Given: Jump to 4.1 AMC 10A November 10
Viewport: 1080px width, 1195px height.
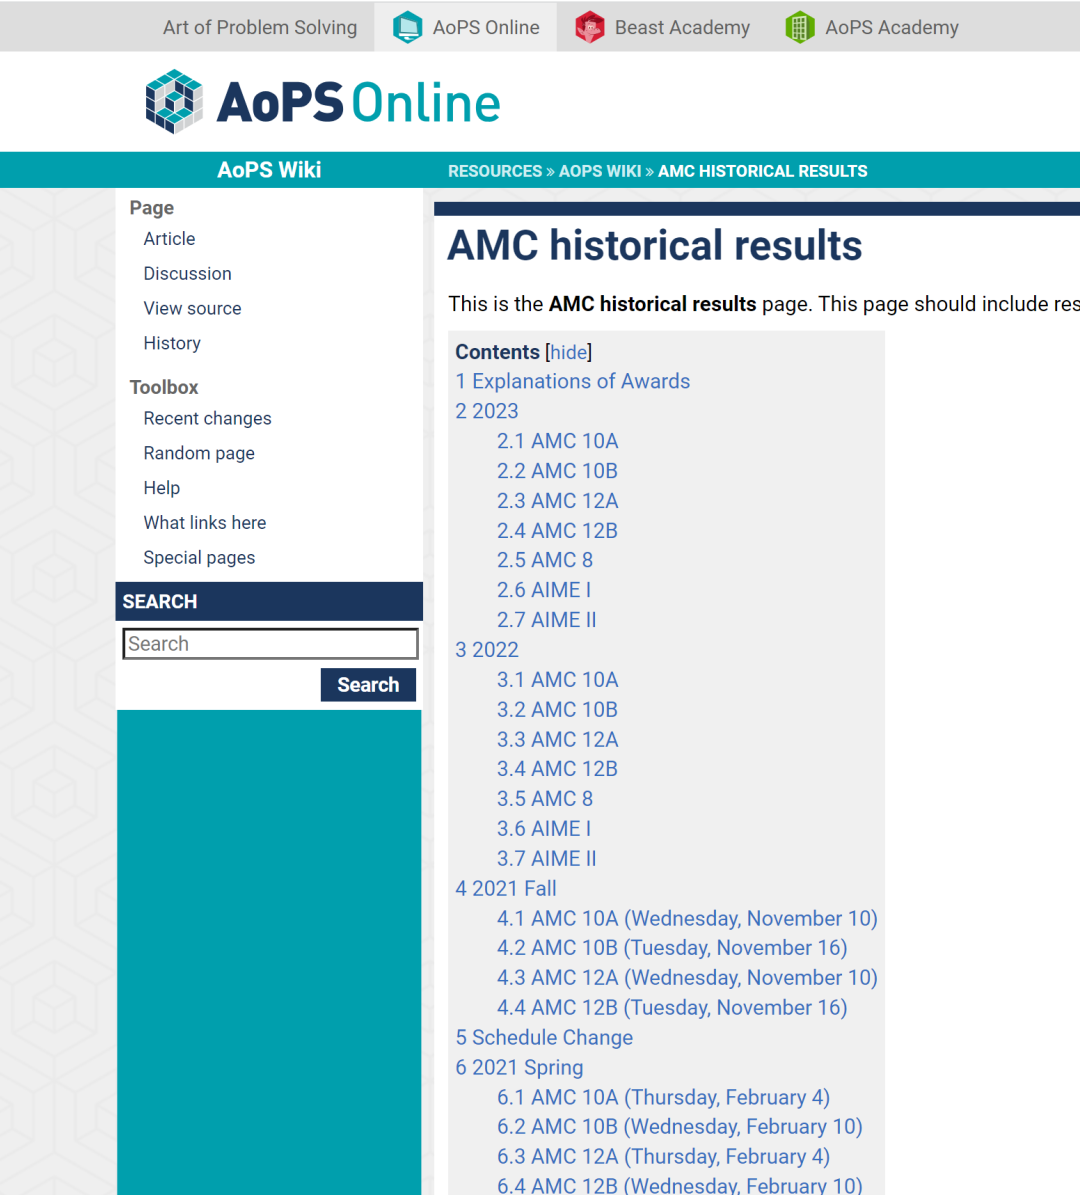Looking at the screenshot, I should [687, 918].
